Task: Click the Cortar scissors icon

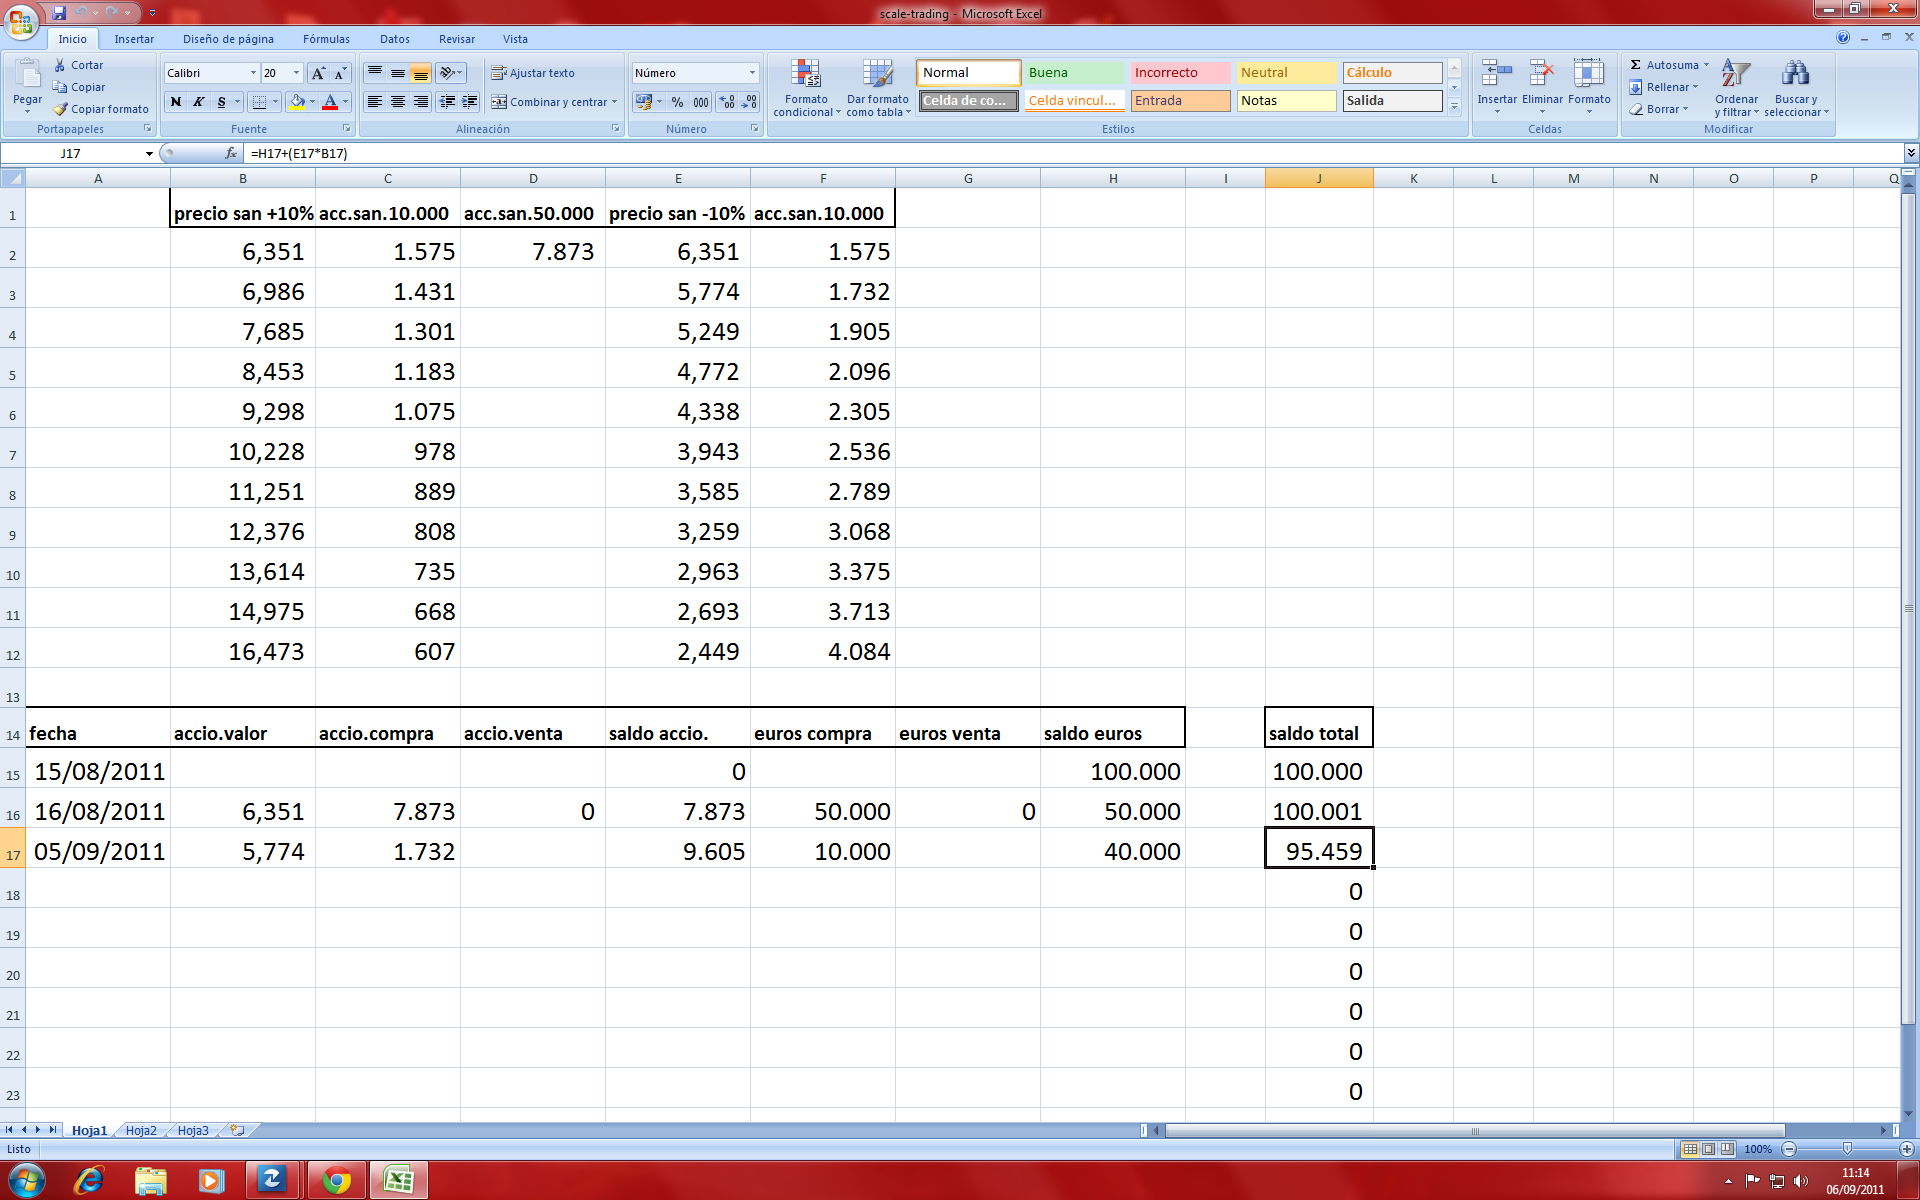Action: (x=60, y=65)
